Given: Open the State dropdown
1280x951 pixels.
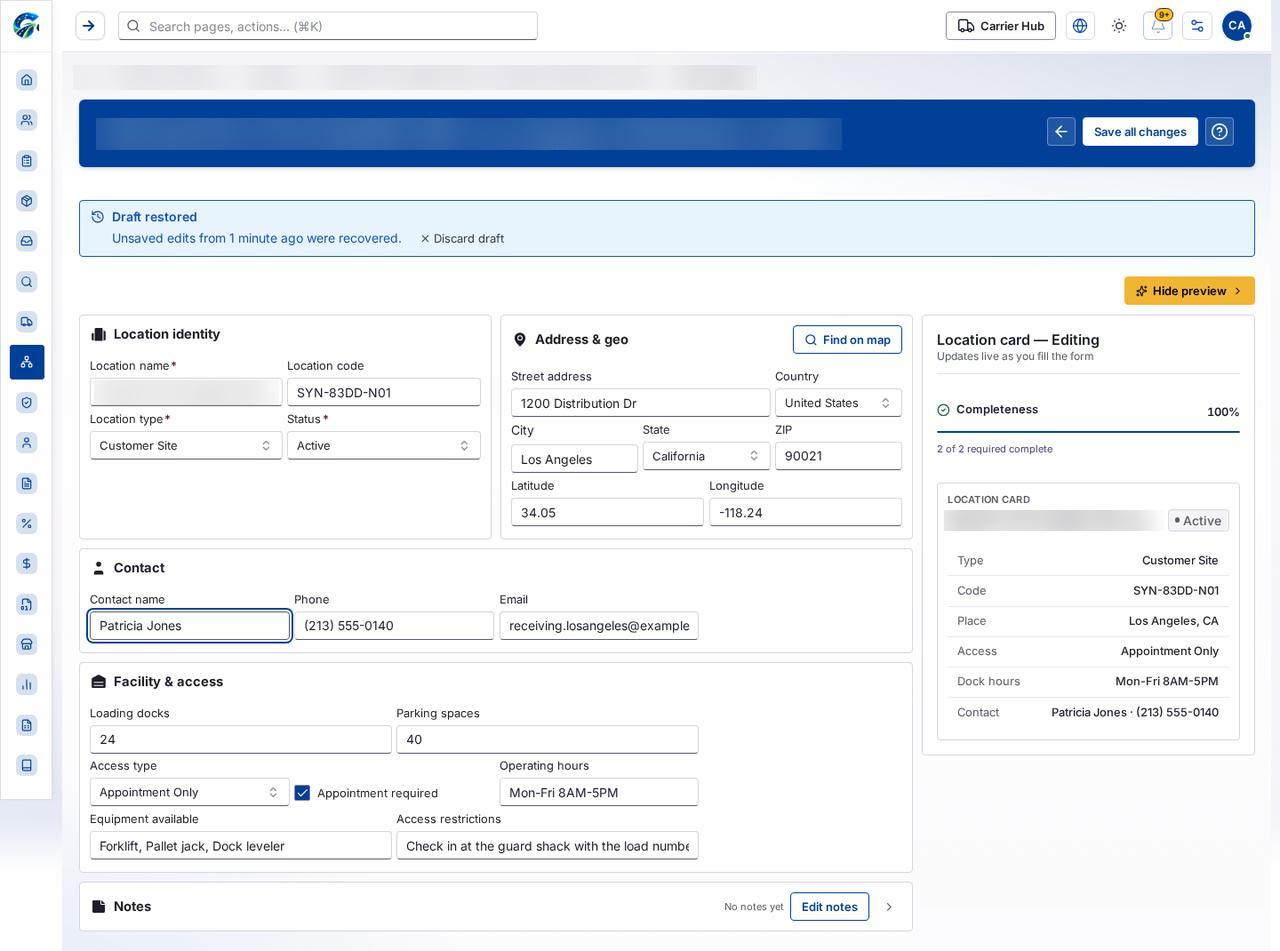Looking at the screenshot, I should coord(706,456).
